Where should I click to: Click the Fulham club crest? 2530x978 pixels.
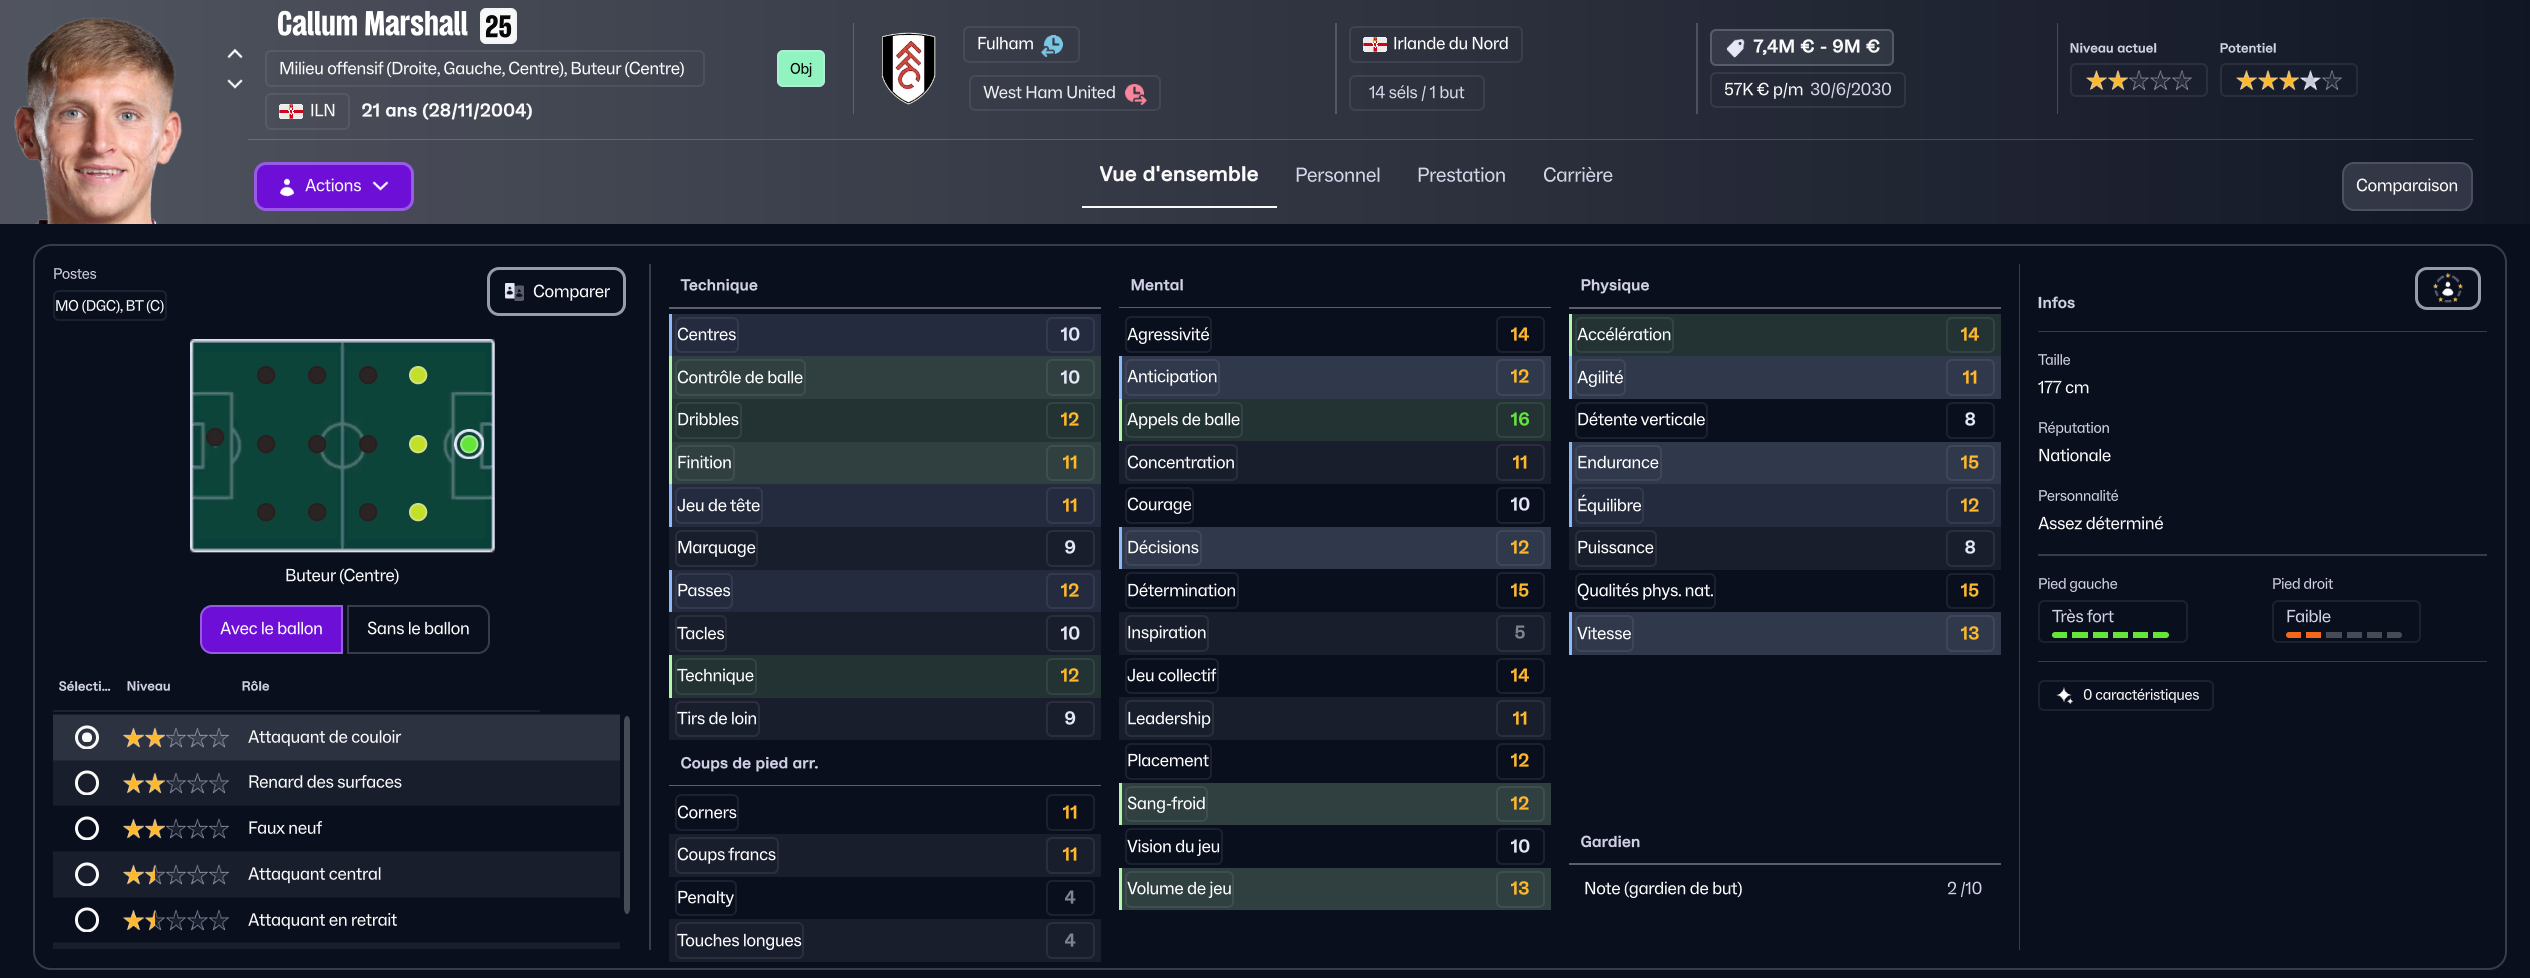pyautogui.click(x=908, y=68)
